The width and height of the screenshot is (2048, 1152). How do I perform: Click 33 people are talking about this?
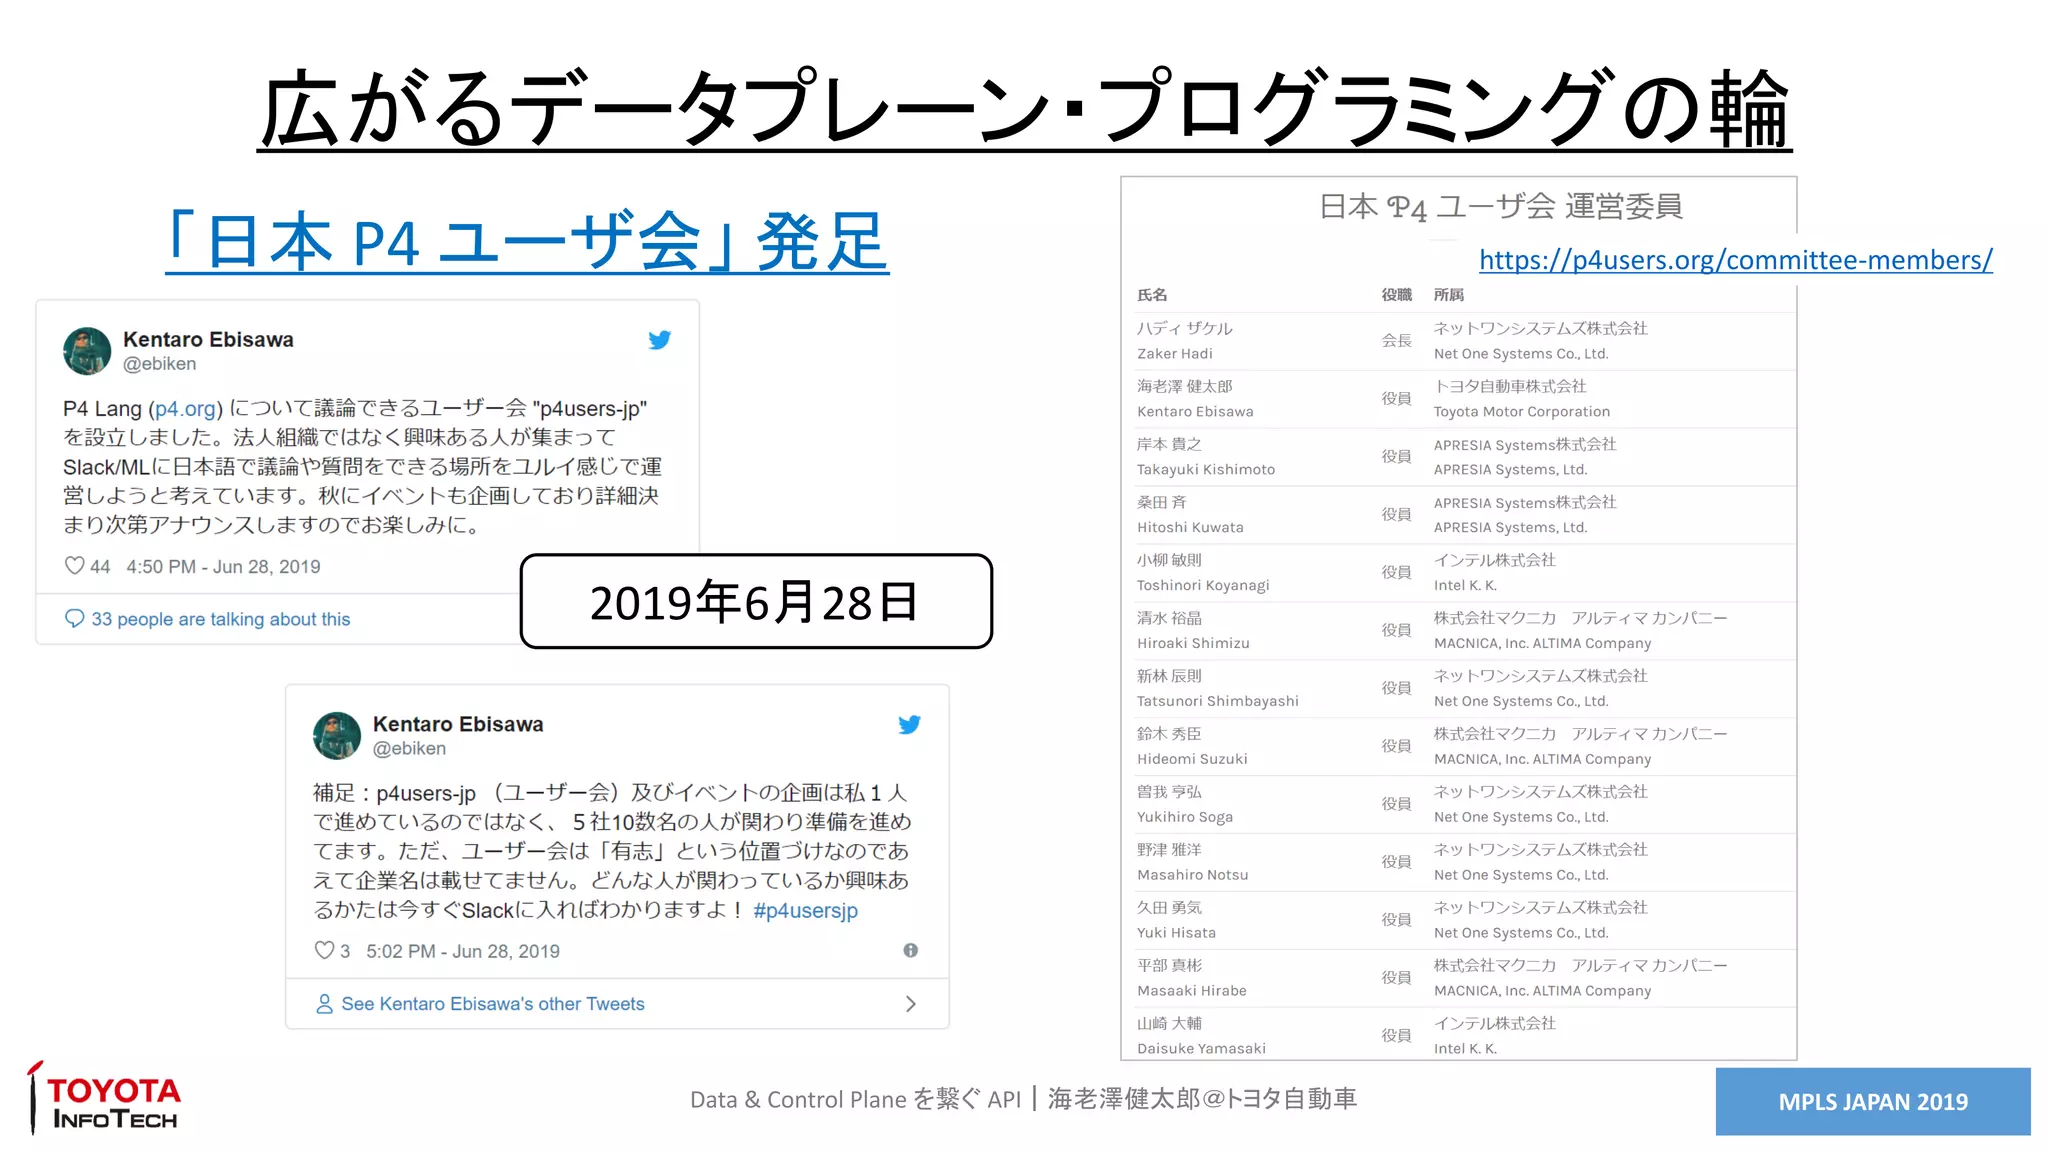pos(221,619)
